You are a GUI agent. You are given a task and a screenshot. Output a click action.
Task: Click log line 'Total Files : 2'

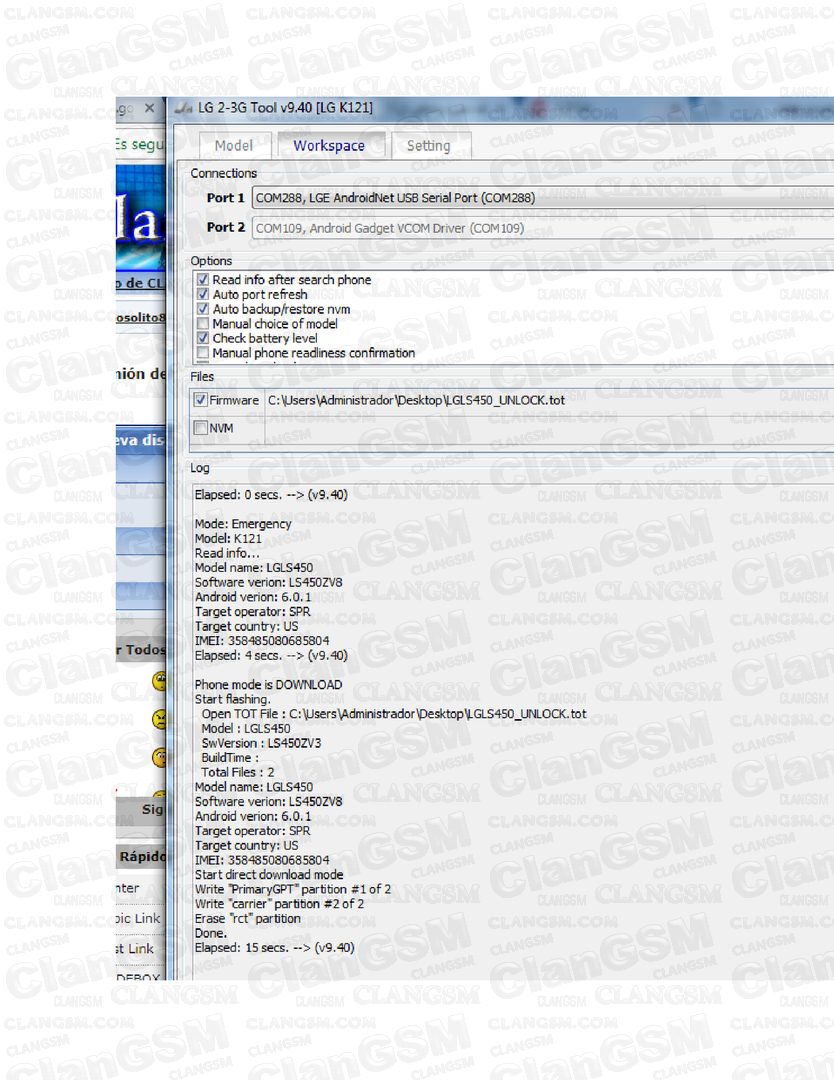238,773
